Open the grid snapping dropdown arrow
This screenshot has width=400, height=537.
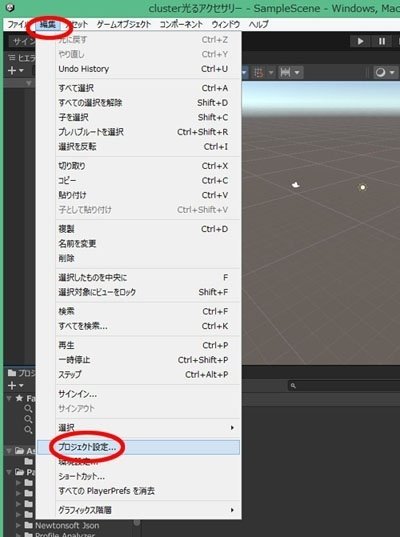(271, 72)
